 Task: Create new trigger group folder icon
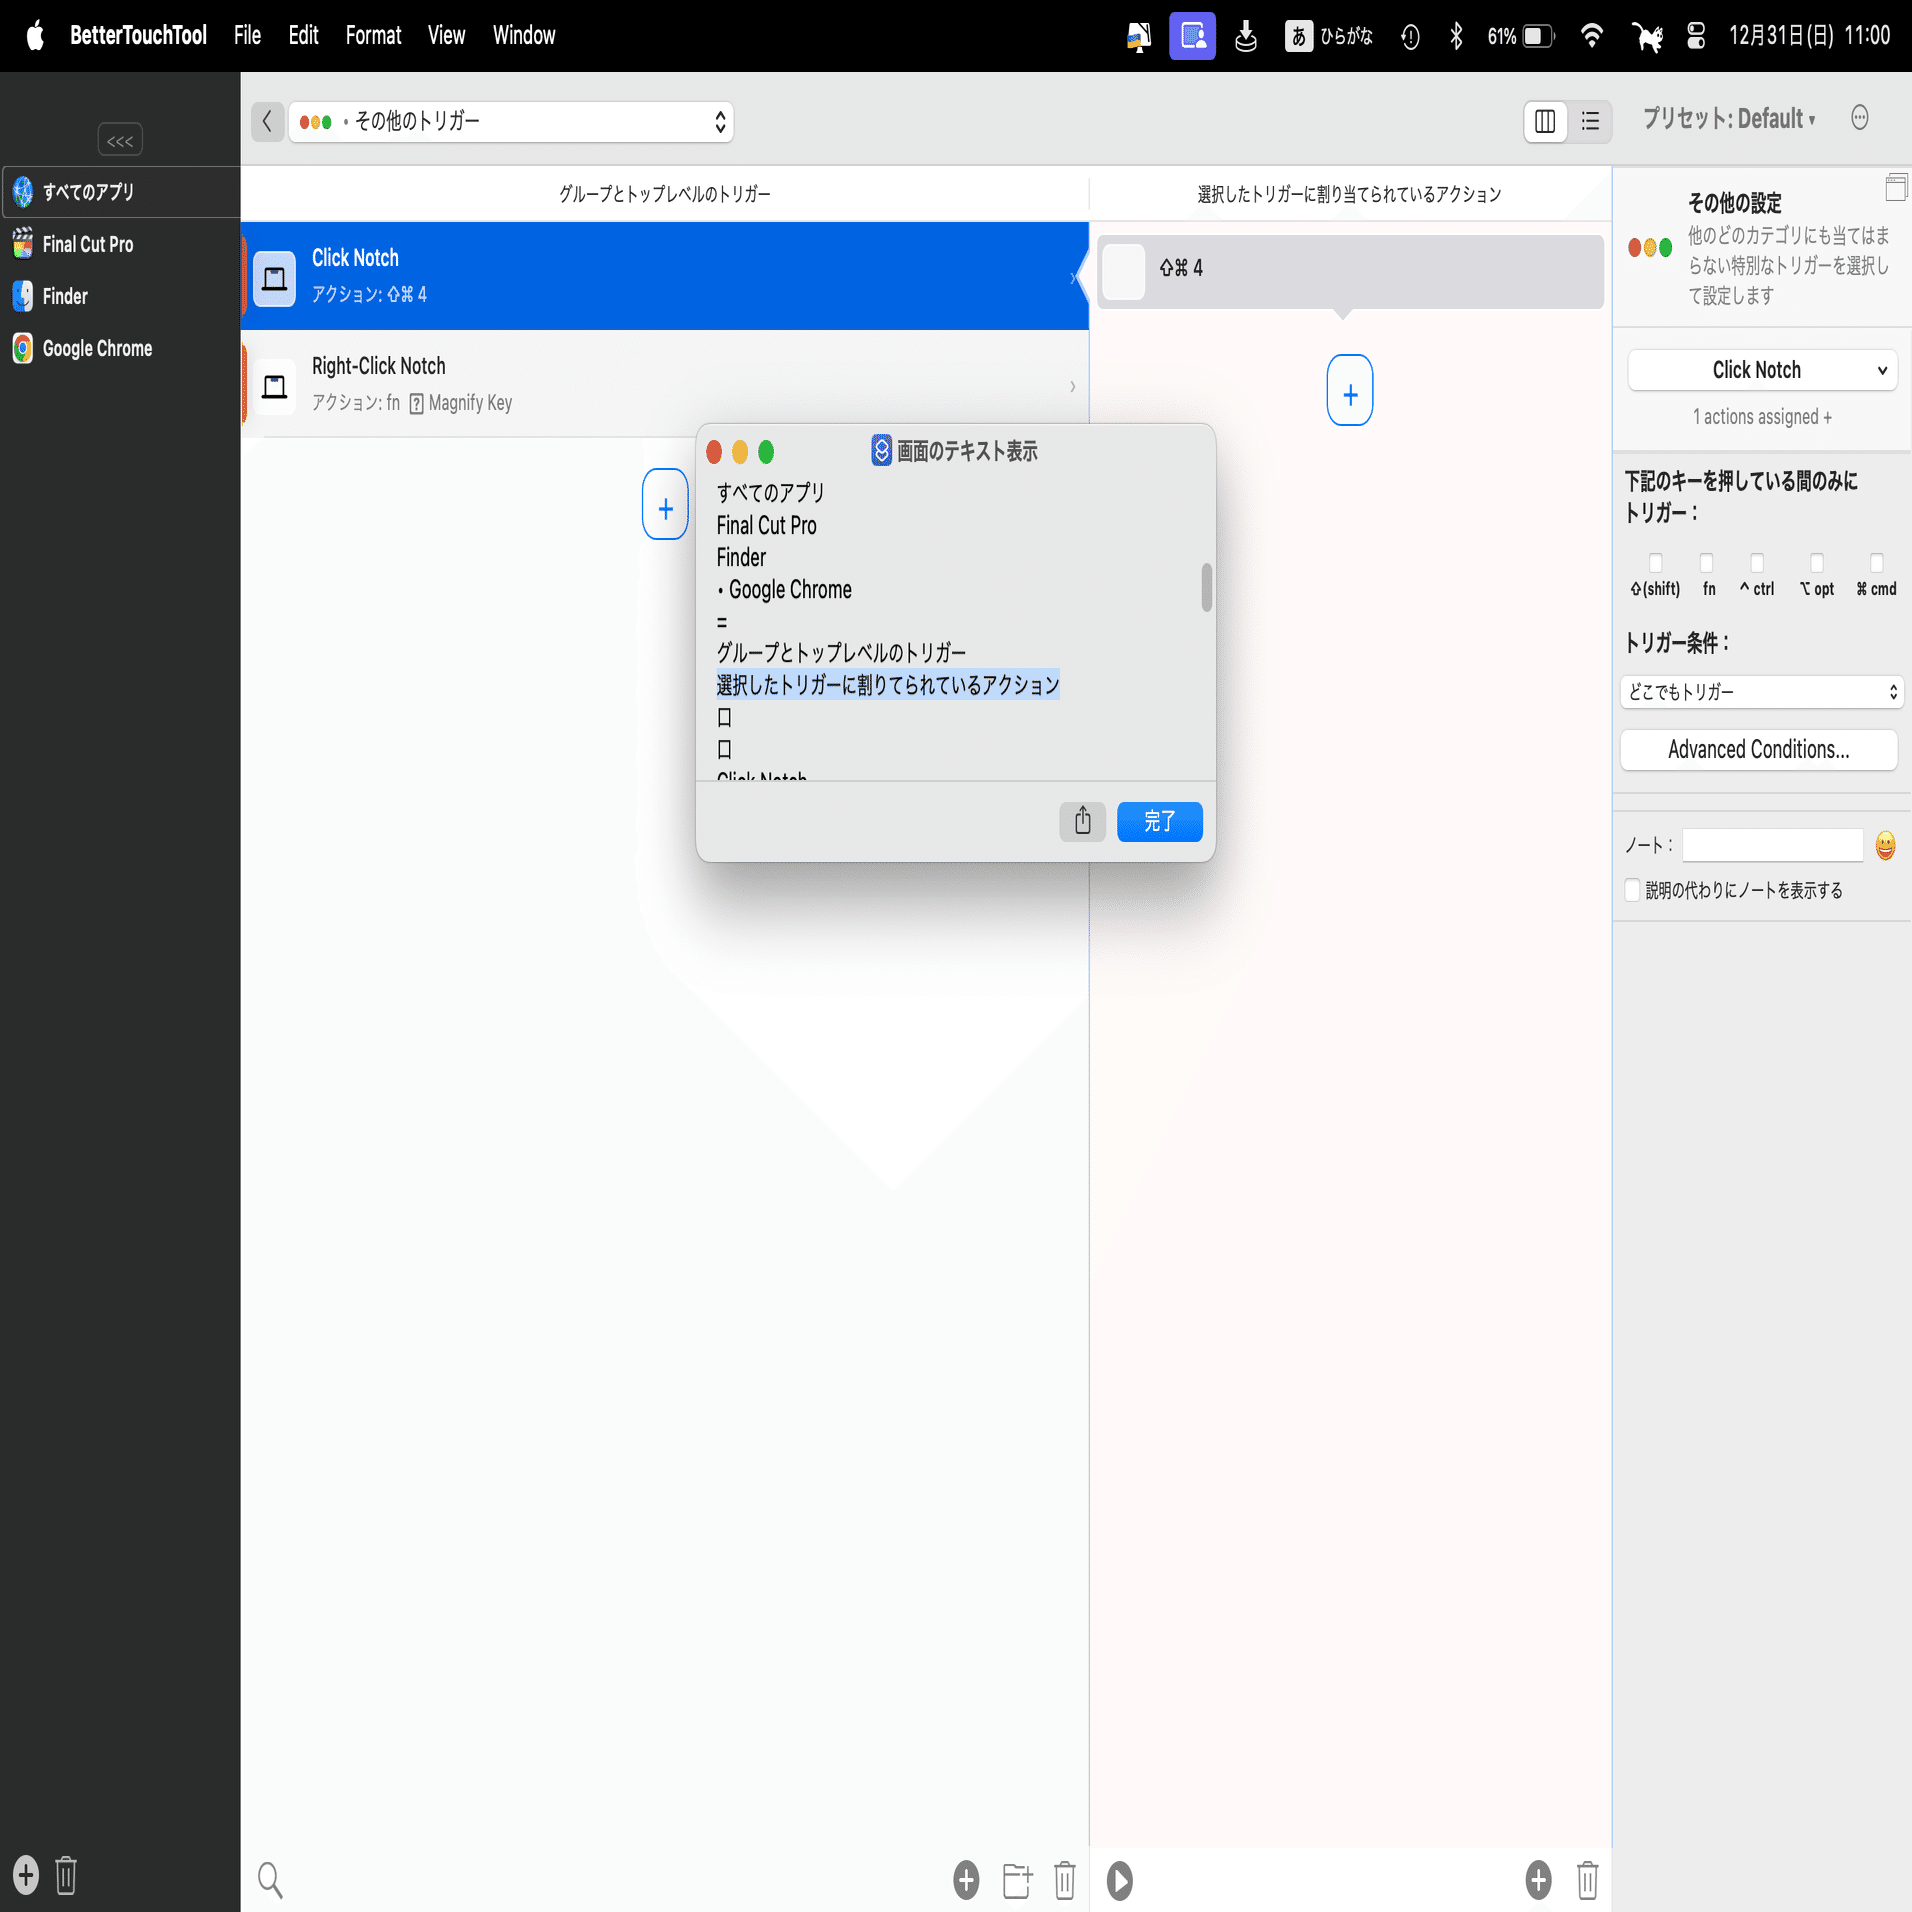[x=1017, y=1880]
